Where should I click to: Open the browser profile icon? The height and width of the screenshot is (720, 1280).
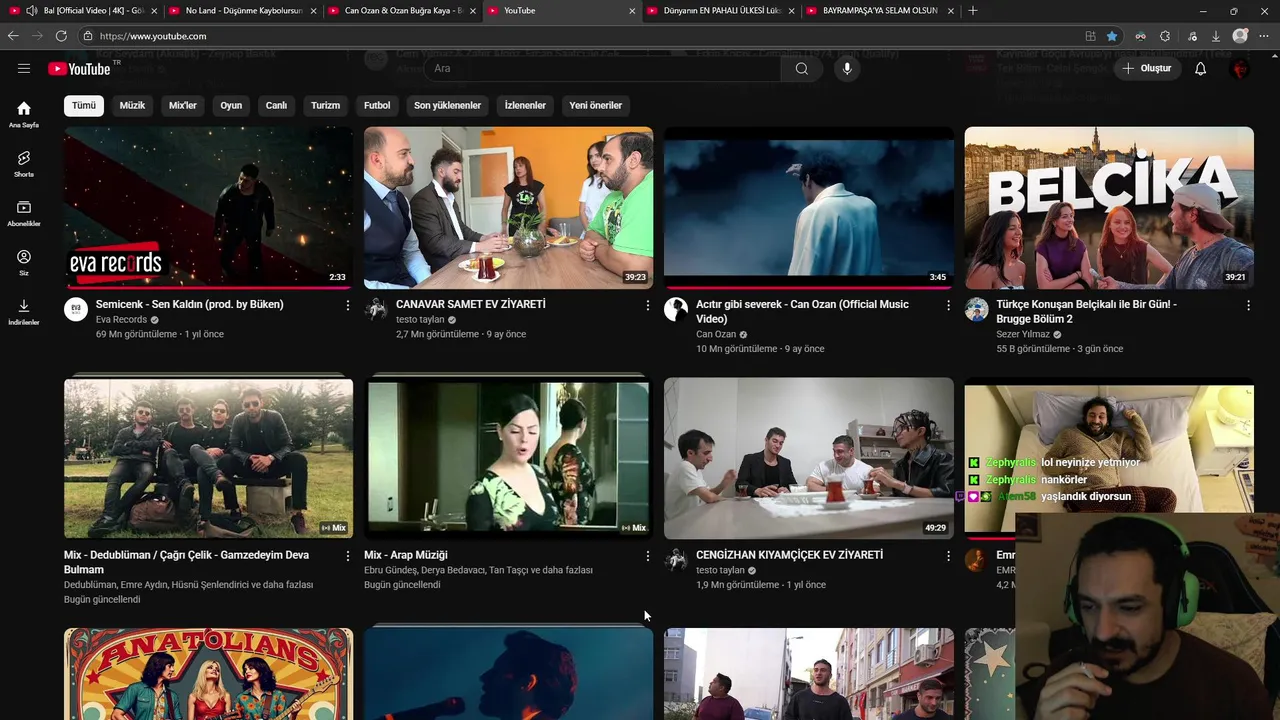click(1240, 36)
